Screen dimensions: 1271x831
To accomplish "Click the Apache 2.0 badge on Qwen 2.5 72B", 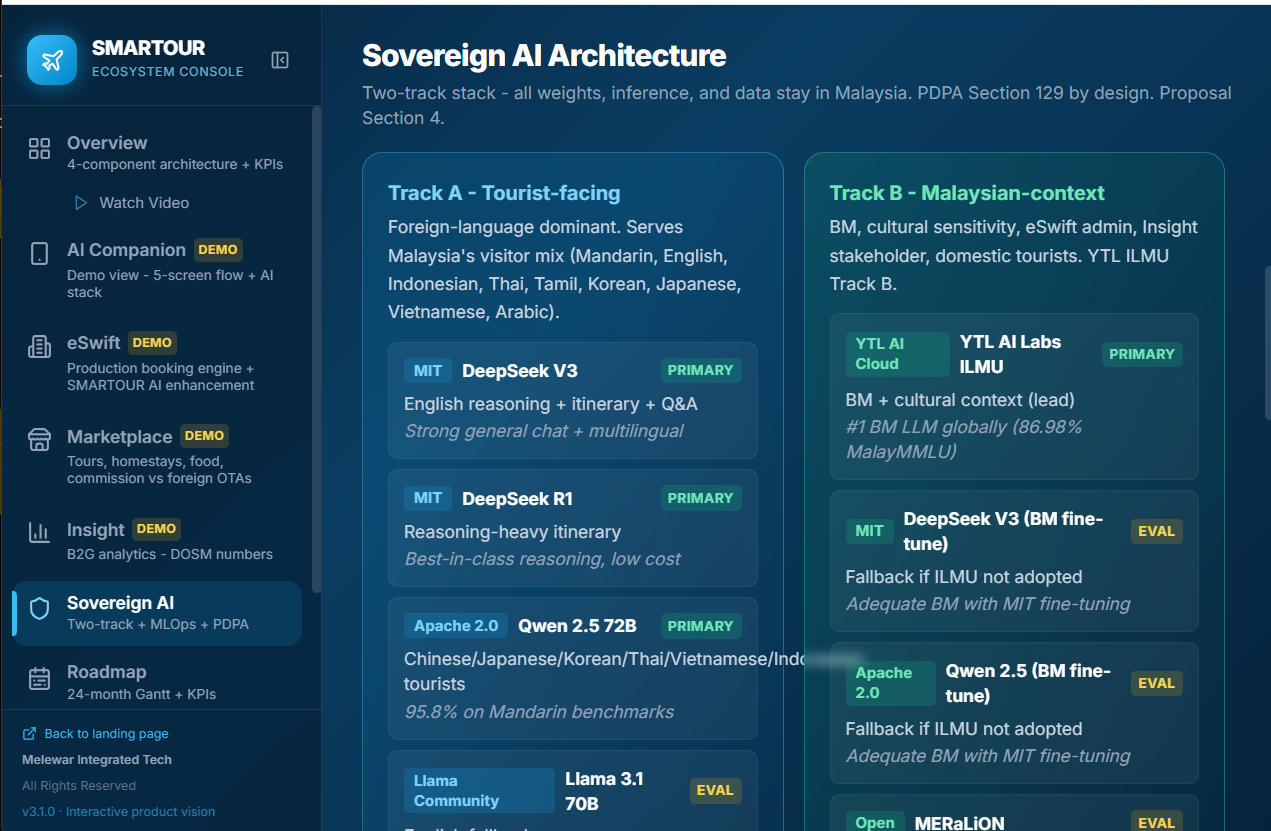I will point(456,626).
